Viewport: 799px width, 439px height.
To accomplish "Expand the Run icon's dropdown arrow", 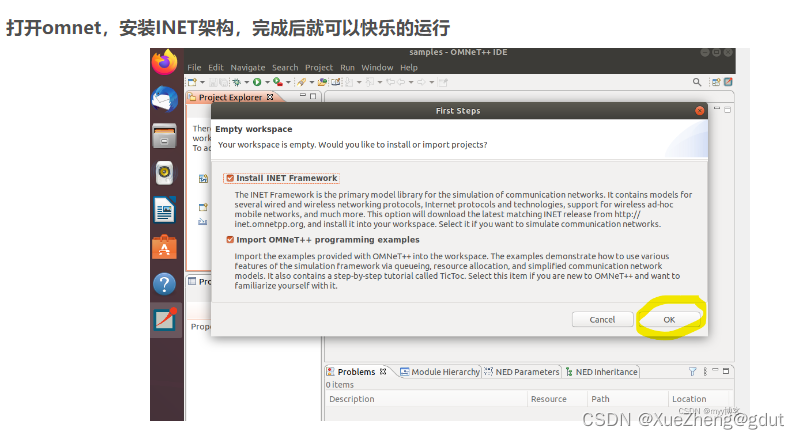I will tap(268, 82).
